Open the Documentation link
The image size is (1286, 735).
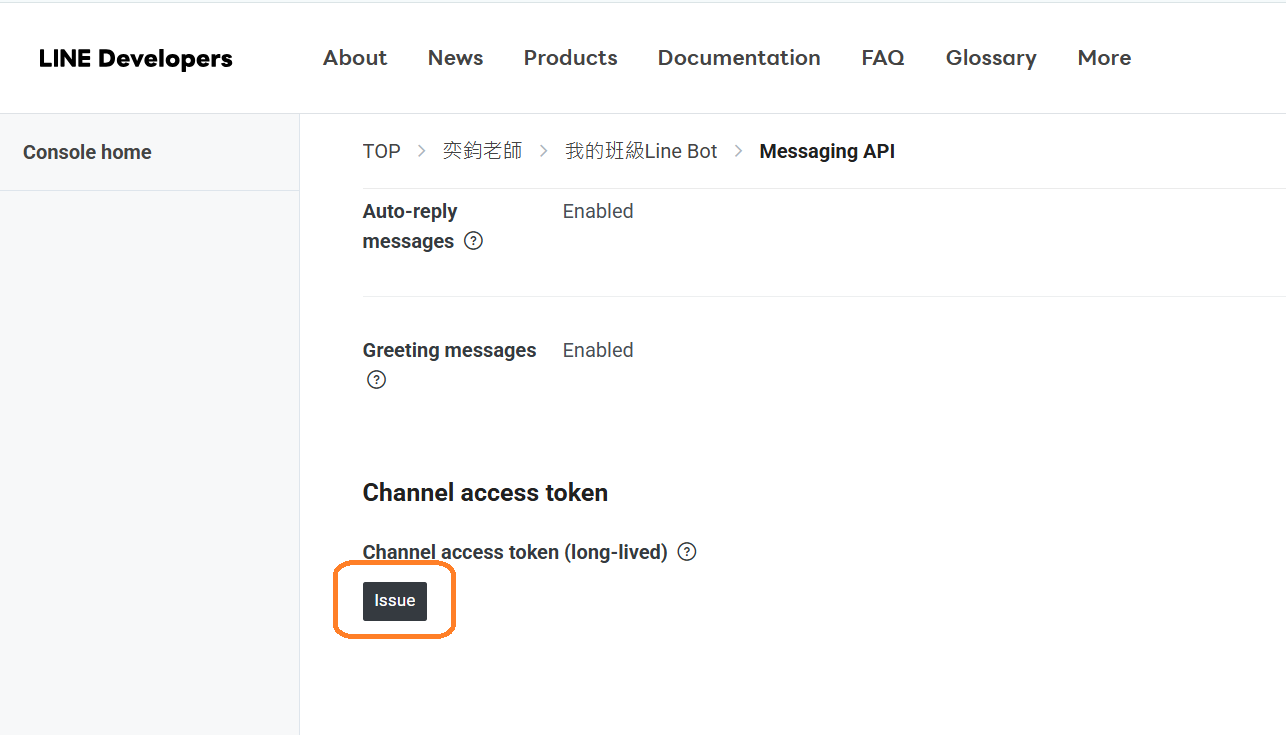[739, 58]
